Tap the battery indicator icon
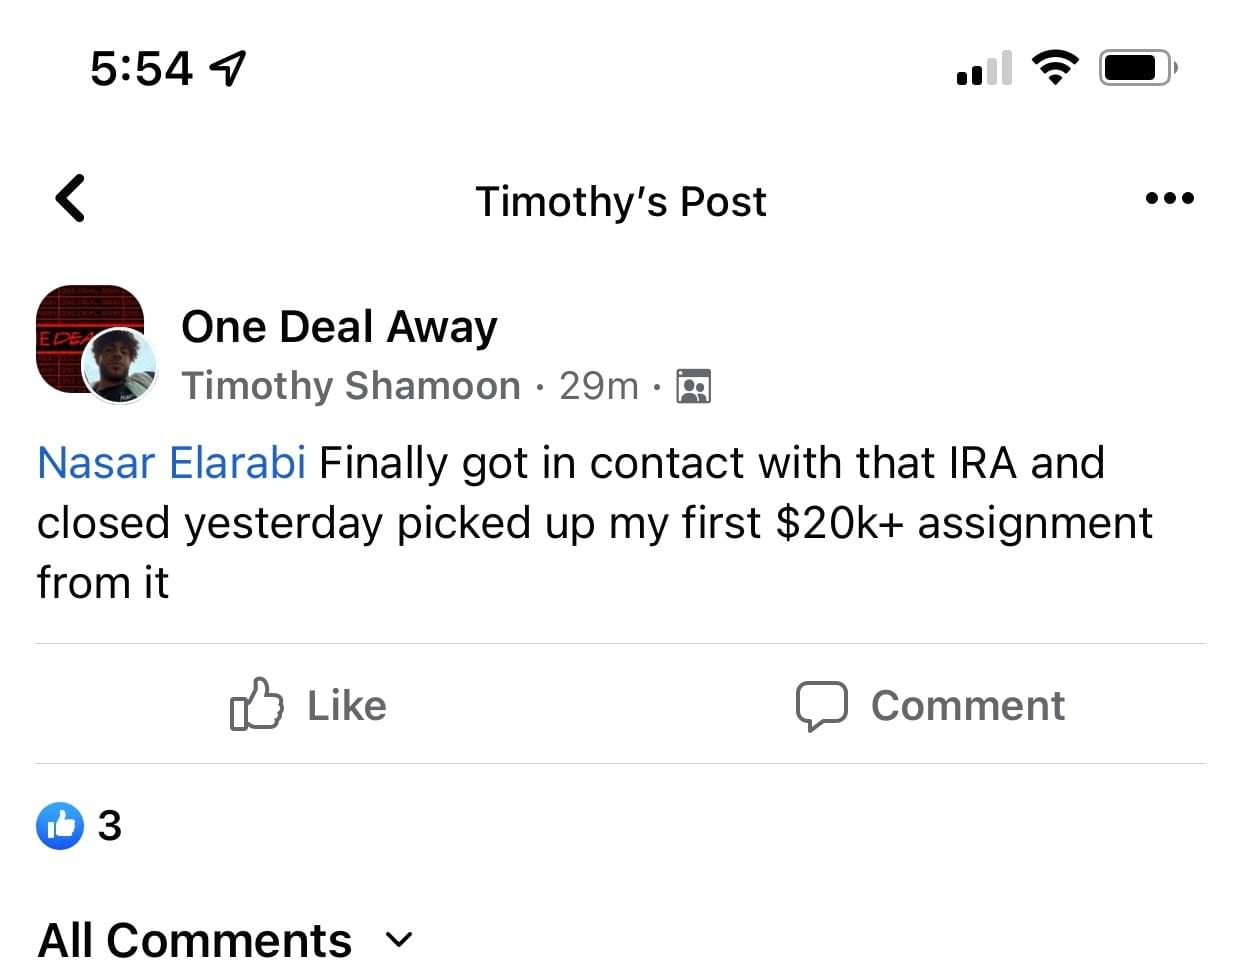The height and width of the screenshot is (977, 1242). (x=1137, y=68)
